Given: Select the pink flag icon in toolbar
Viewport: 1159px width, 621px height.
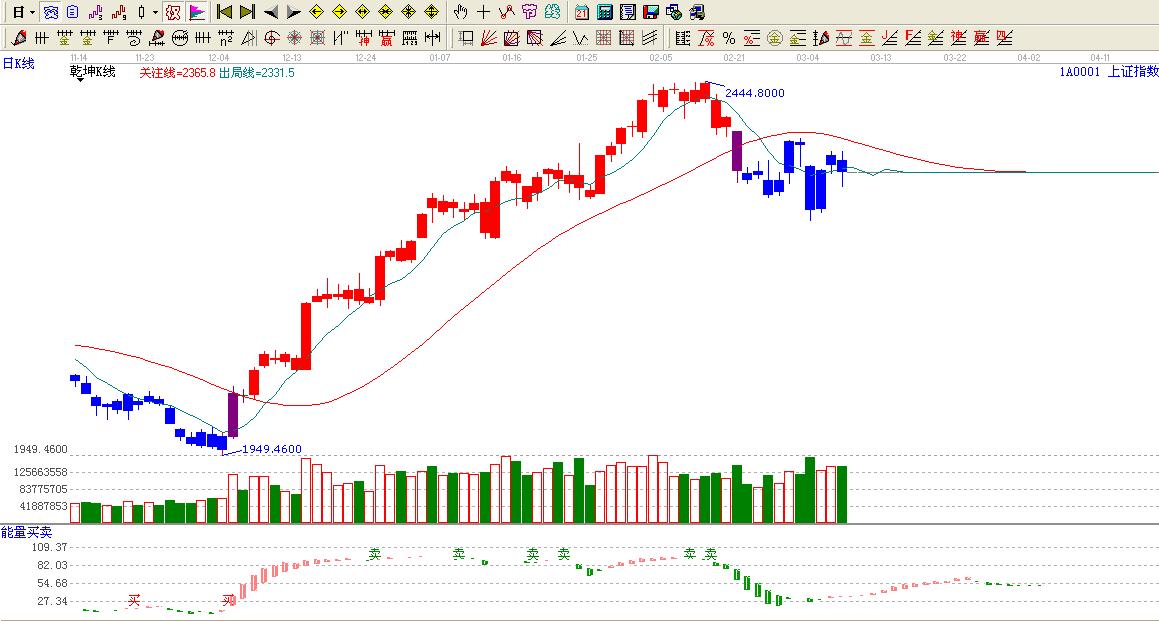Looking at the screenshot, I should [197, 12].
